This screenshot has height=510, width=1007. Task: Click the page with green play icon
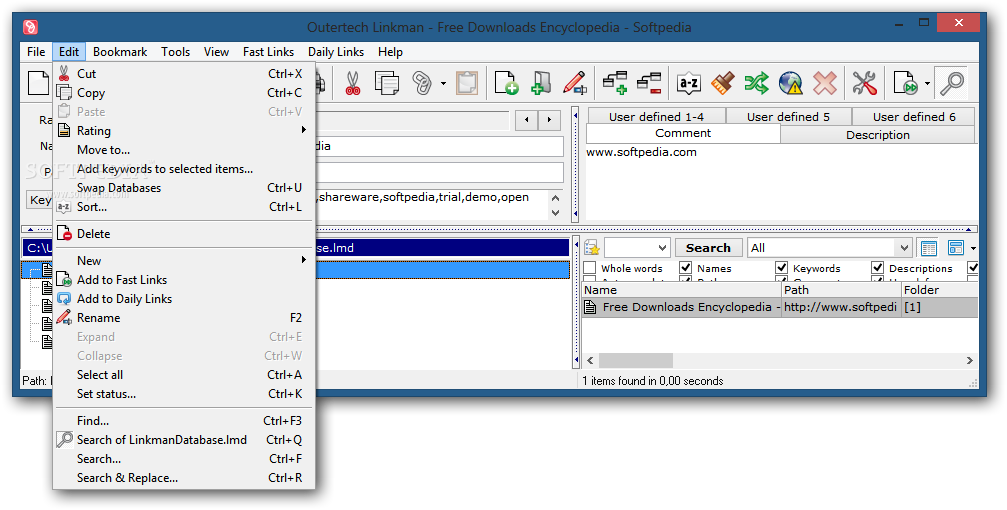[905, 84]
